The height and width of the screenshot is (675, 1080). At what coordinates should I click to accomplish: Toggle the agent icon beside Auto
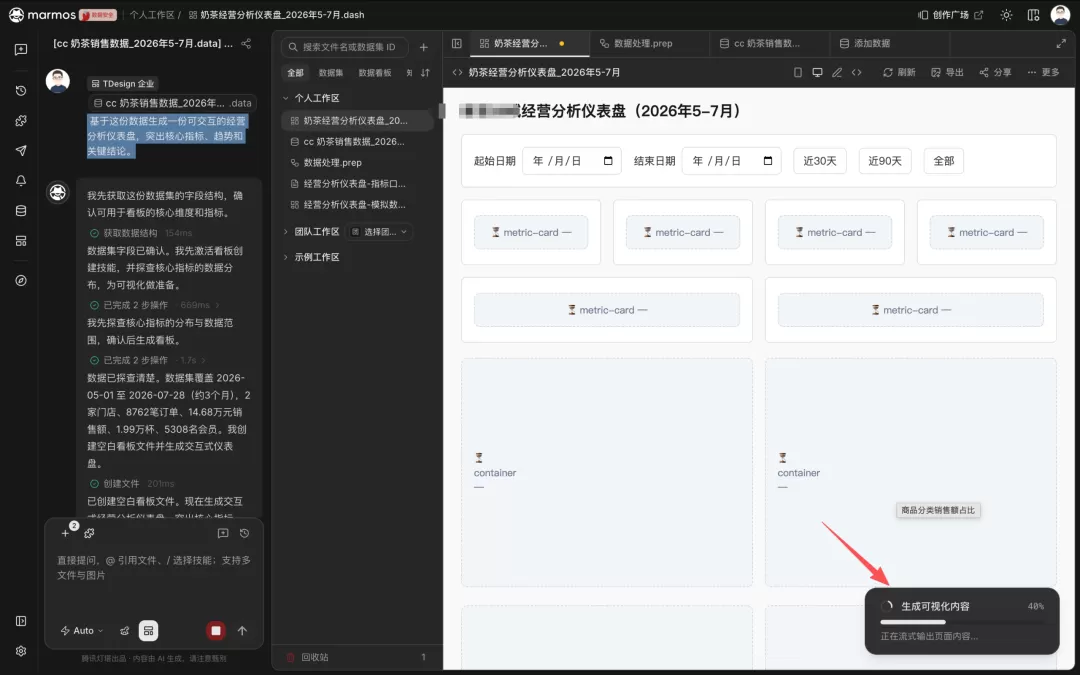tap(124, 630)
